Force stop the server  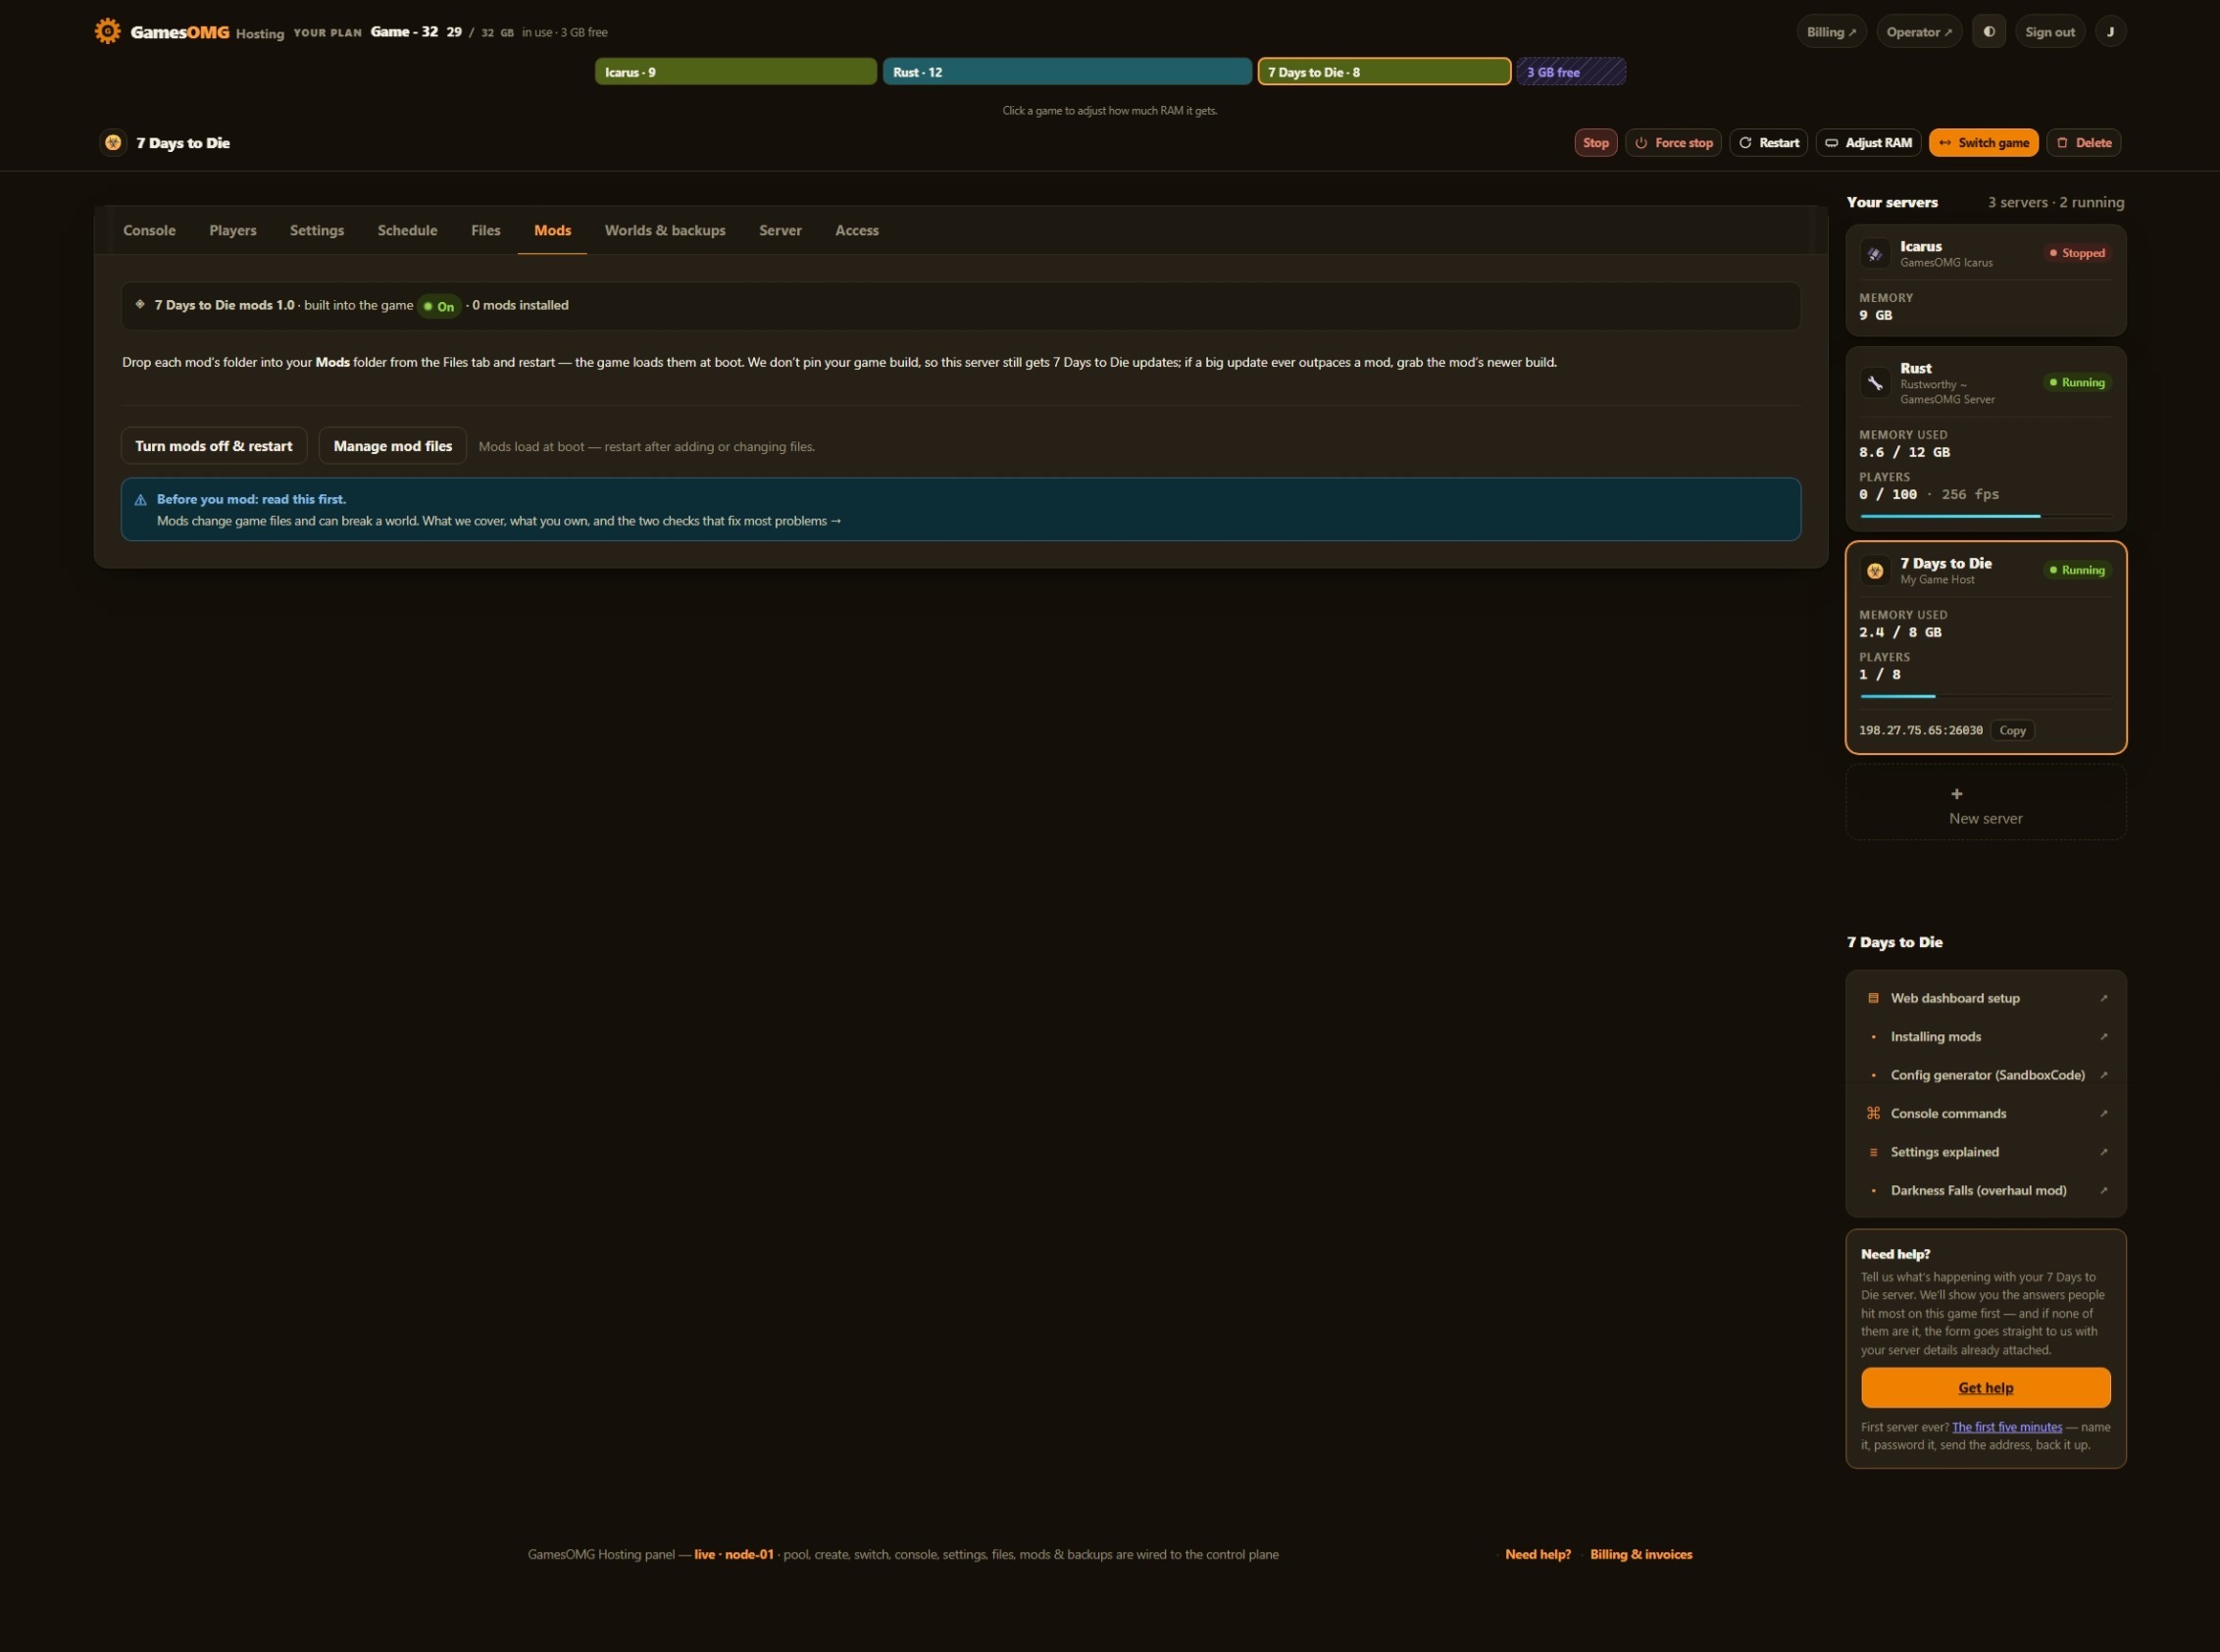pos(1673,143)
